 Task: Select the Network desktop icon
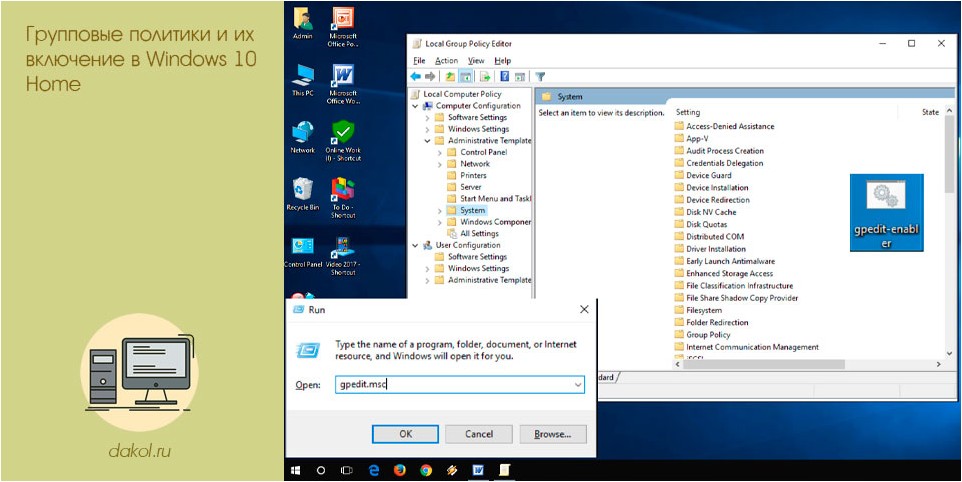click(302, 137)
